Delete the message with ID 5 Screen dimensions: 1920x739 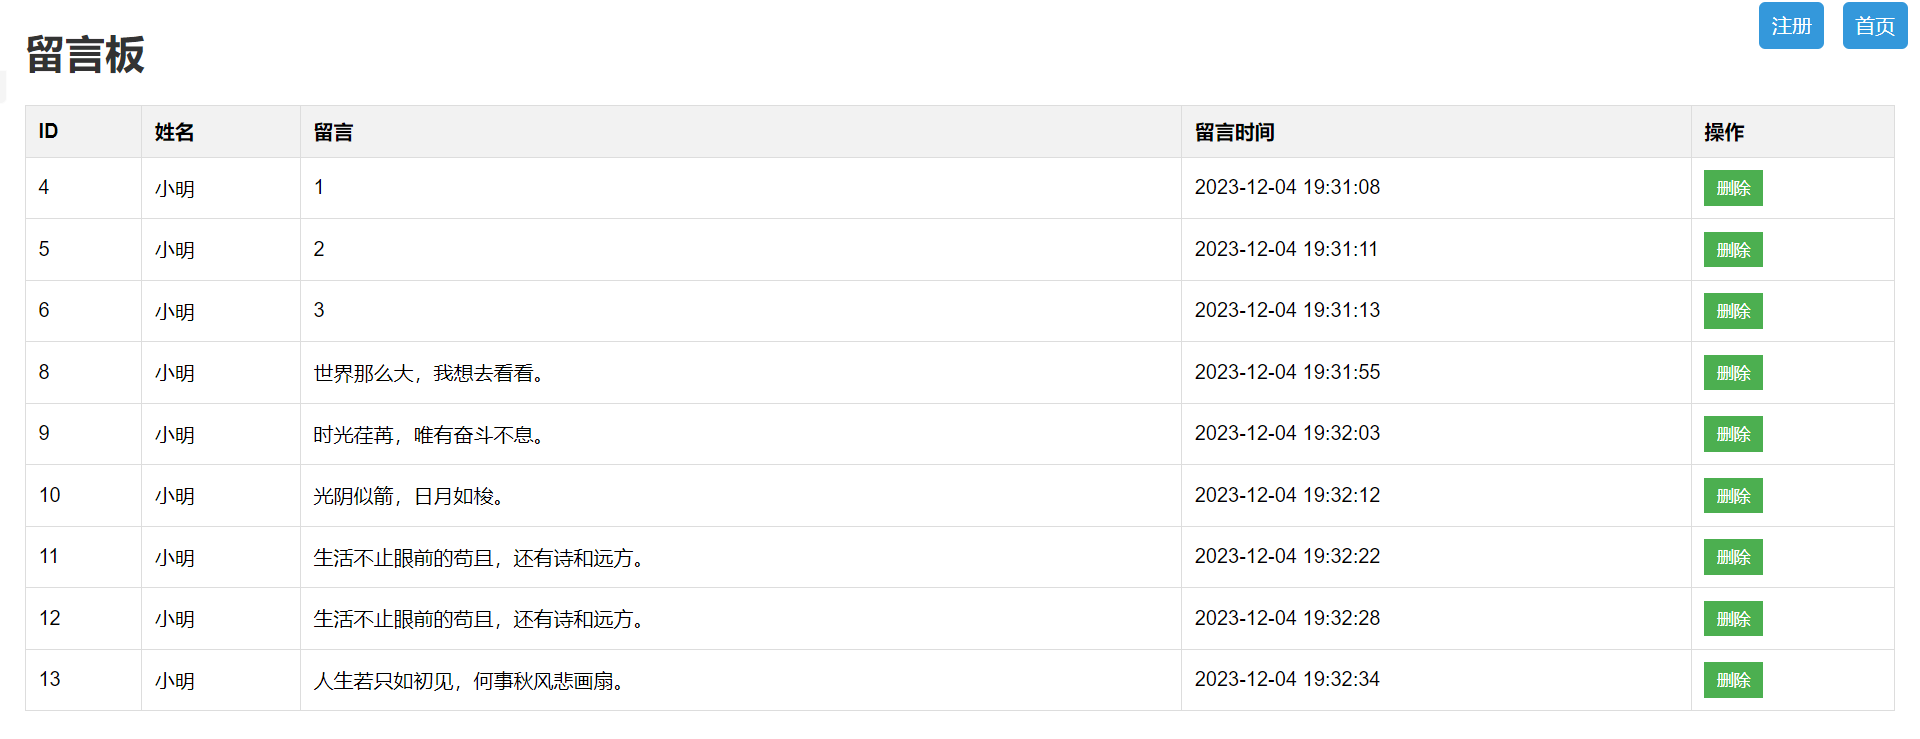[x=1733, y=250]
